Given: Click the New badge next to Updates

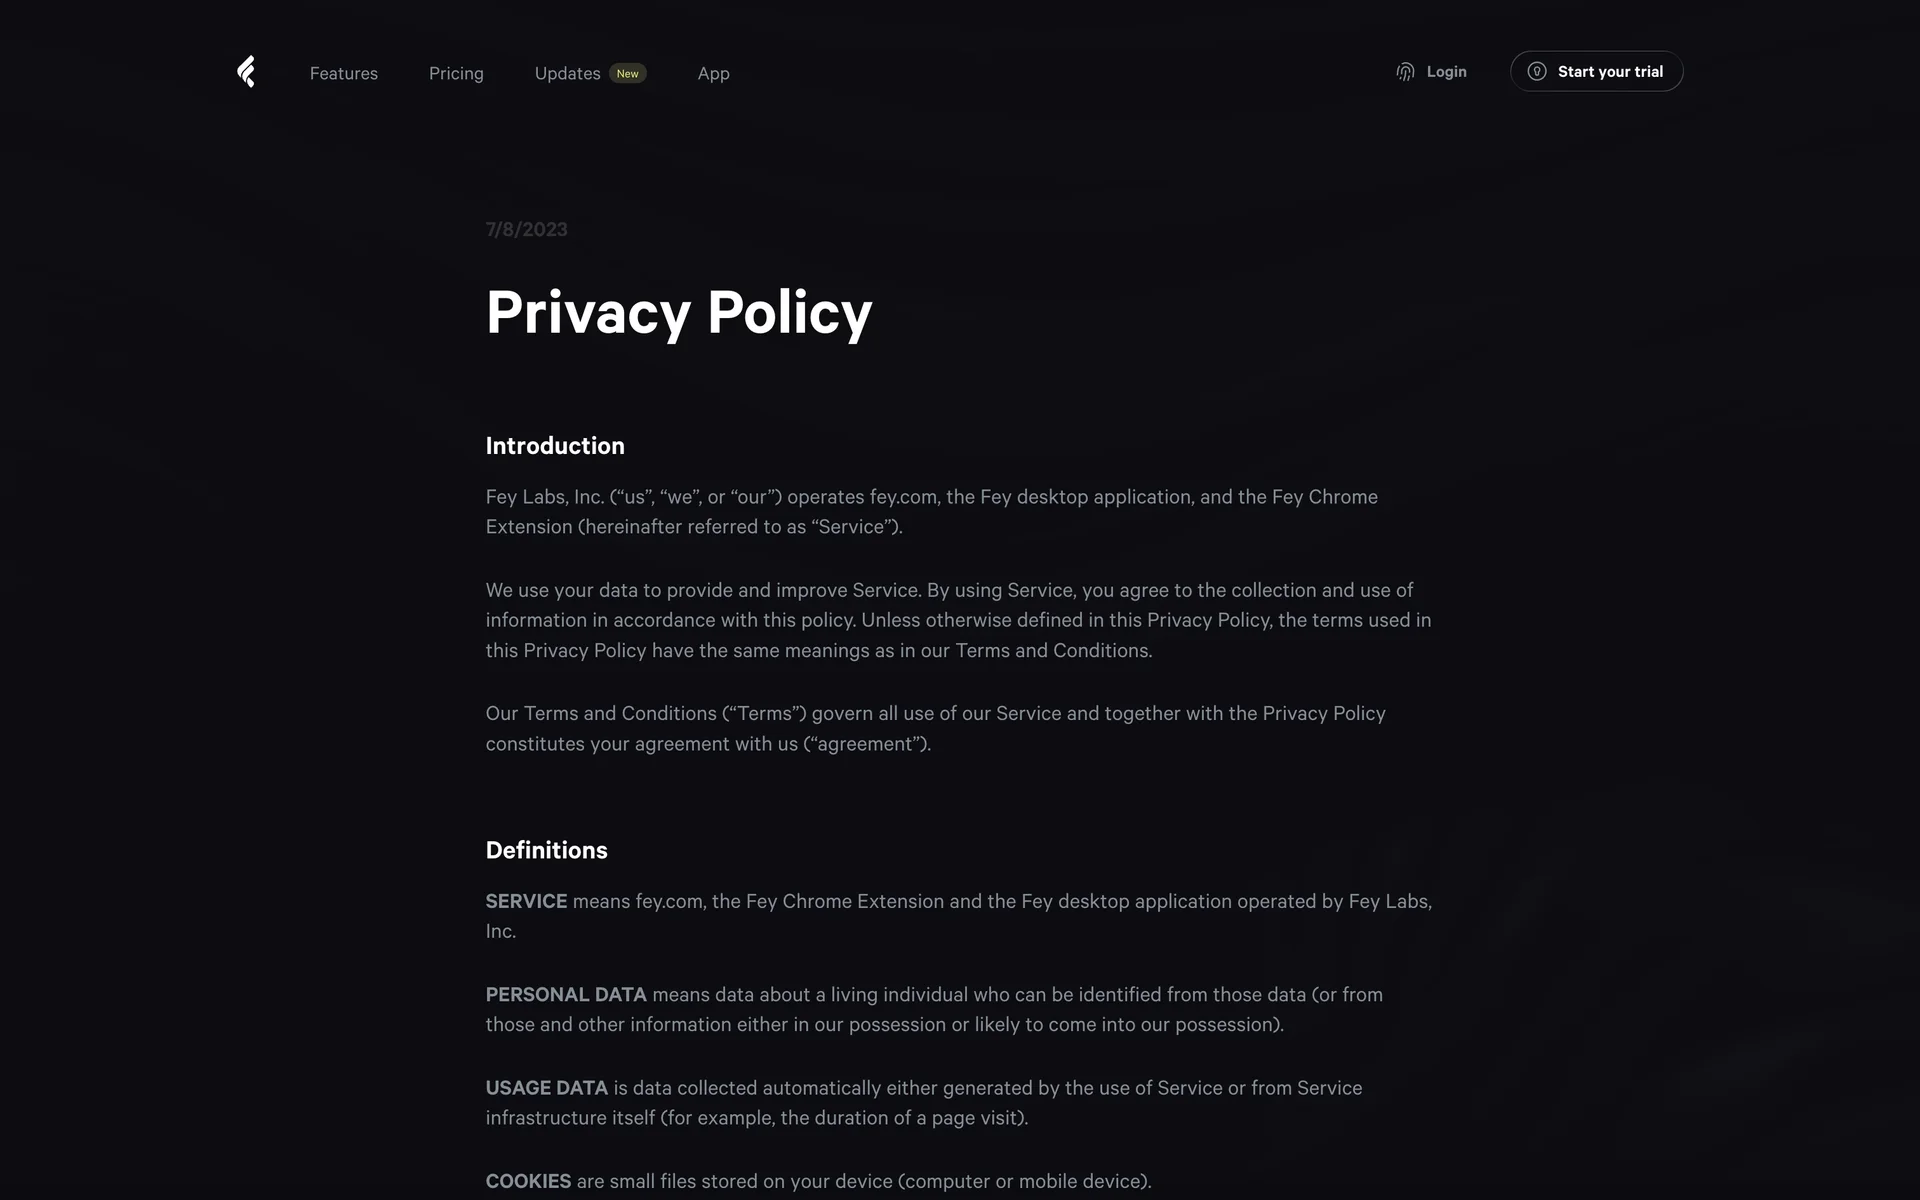Looking at the screenshot, I should pos(627,74).
